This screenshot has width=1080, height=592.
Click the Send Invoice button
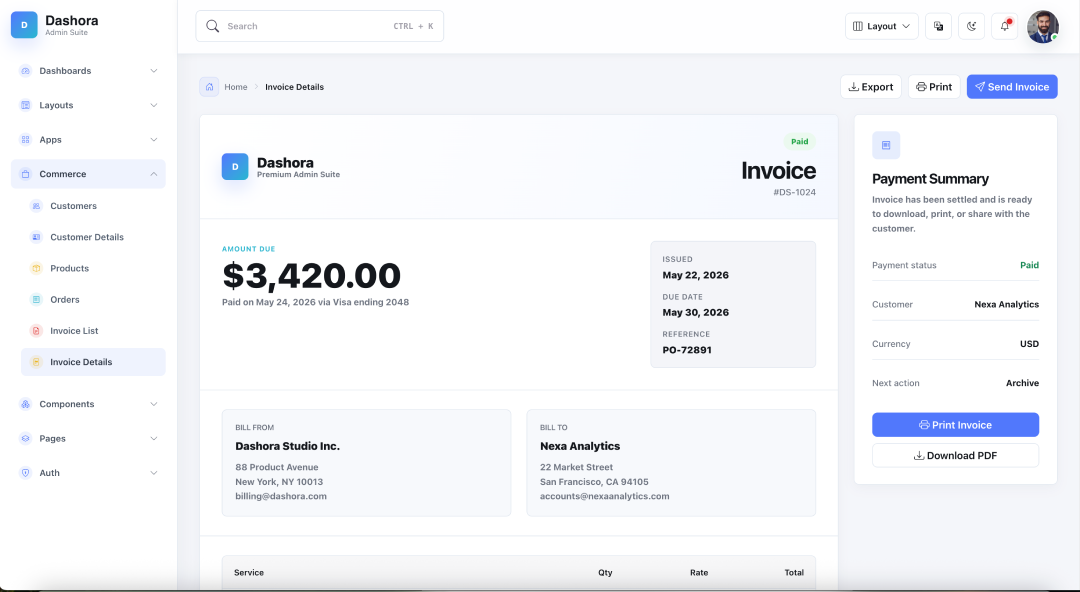tap(1012, 87)
